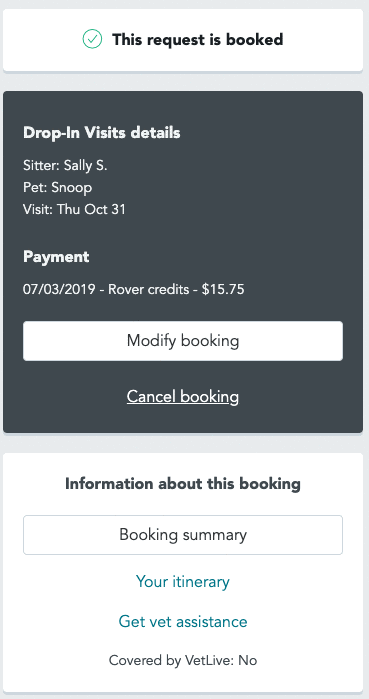Select the Visit: Thu Oct 31 line
Image resolution: width=369 pixels, height=699 pixels.
pyautogui.click(x=74, y=209)
